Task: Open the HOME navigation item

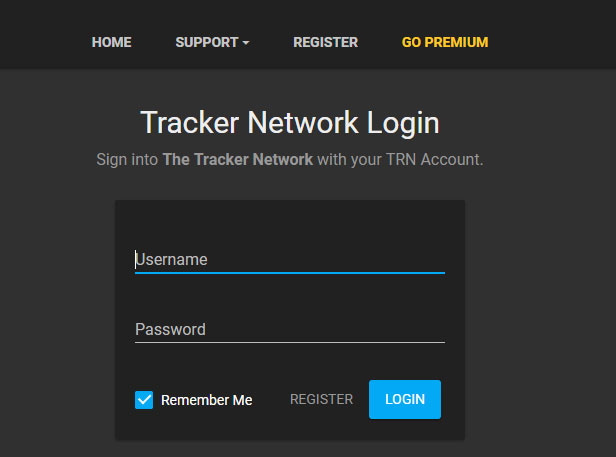Action: coord(111,43)
